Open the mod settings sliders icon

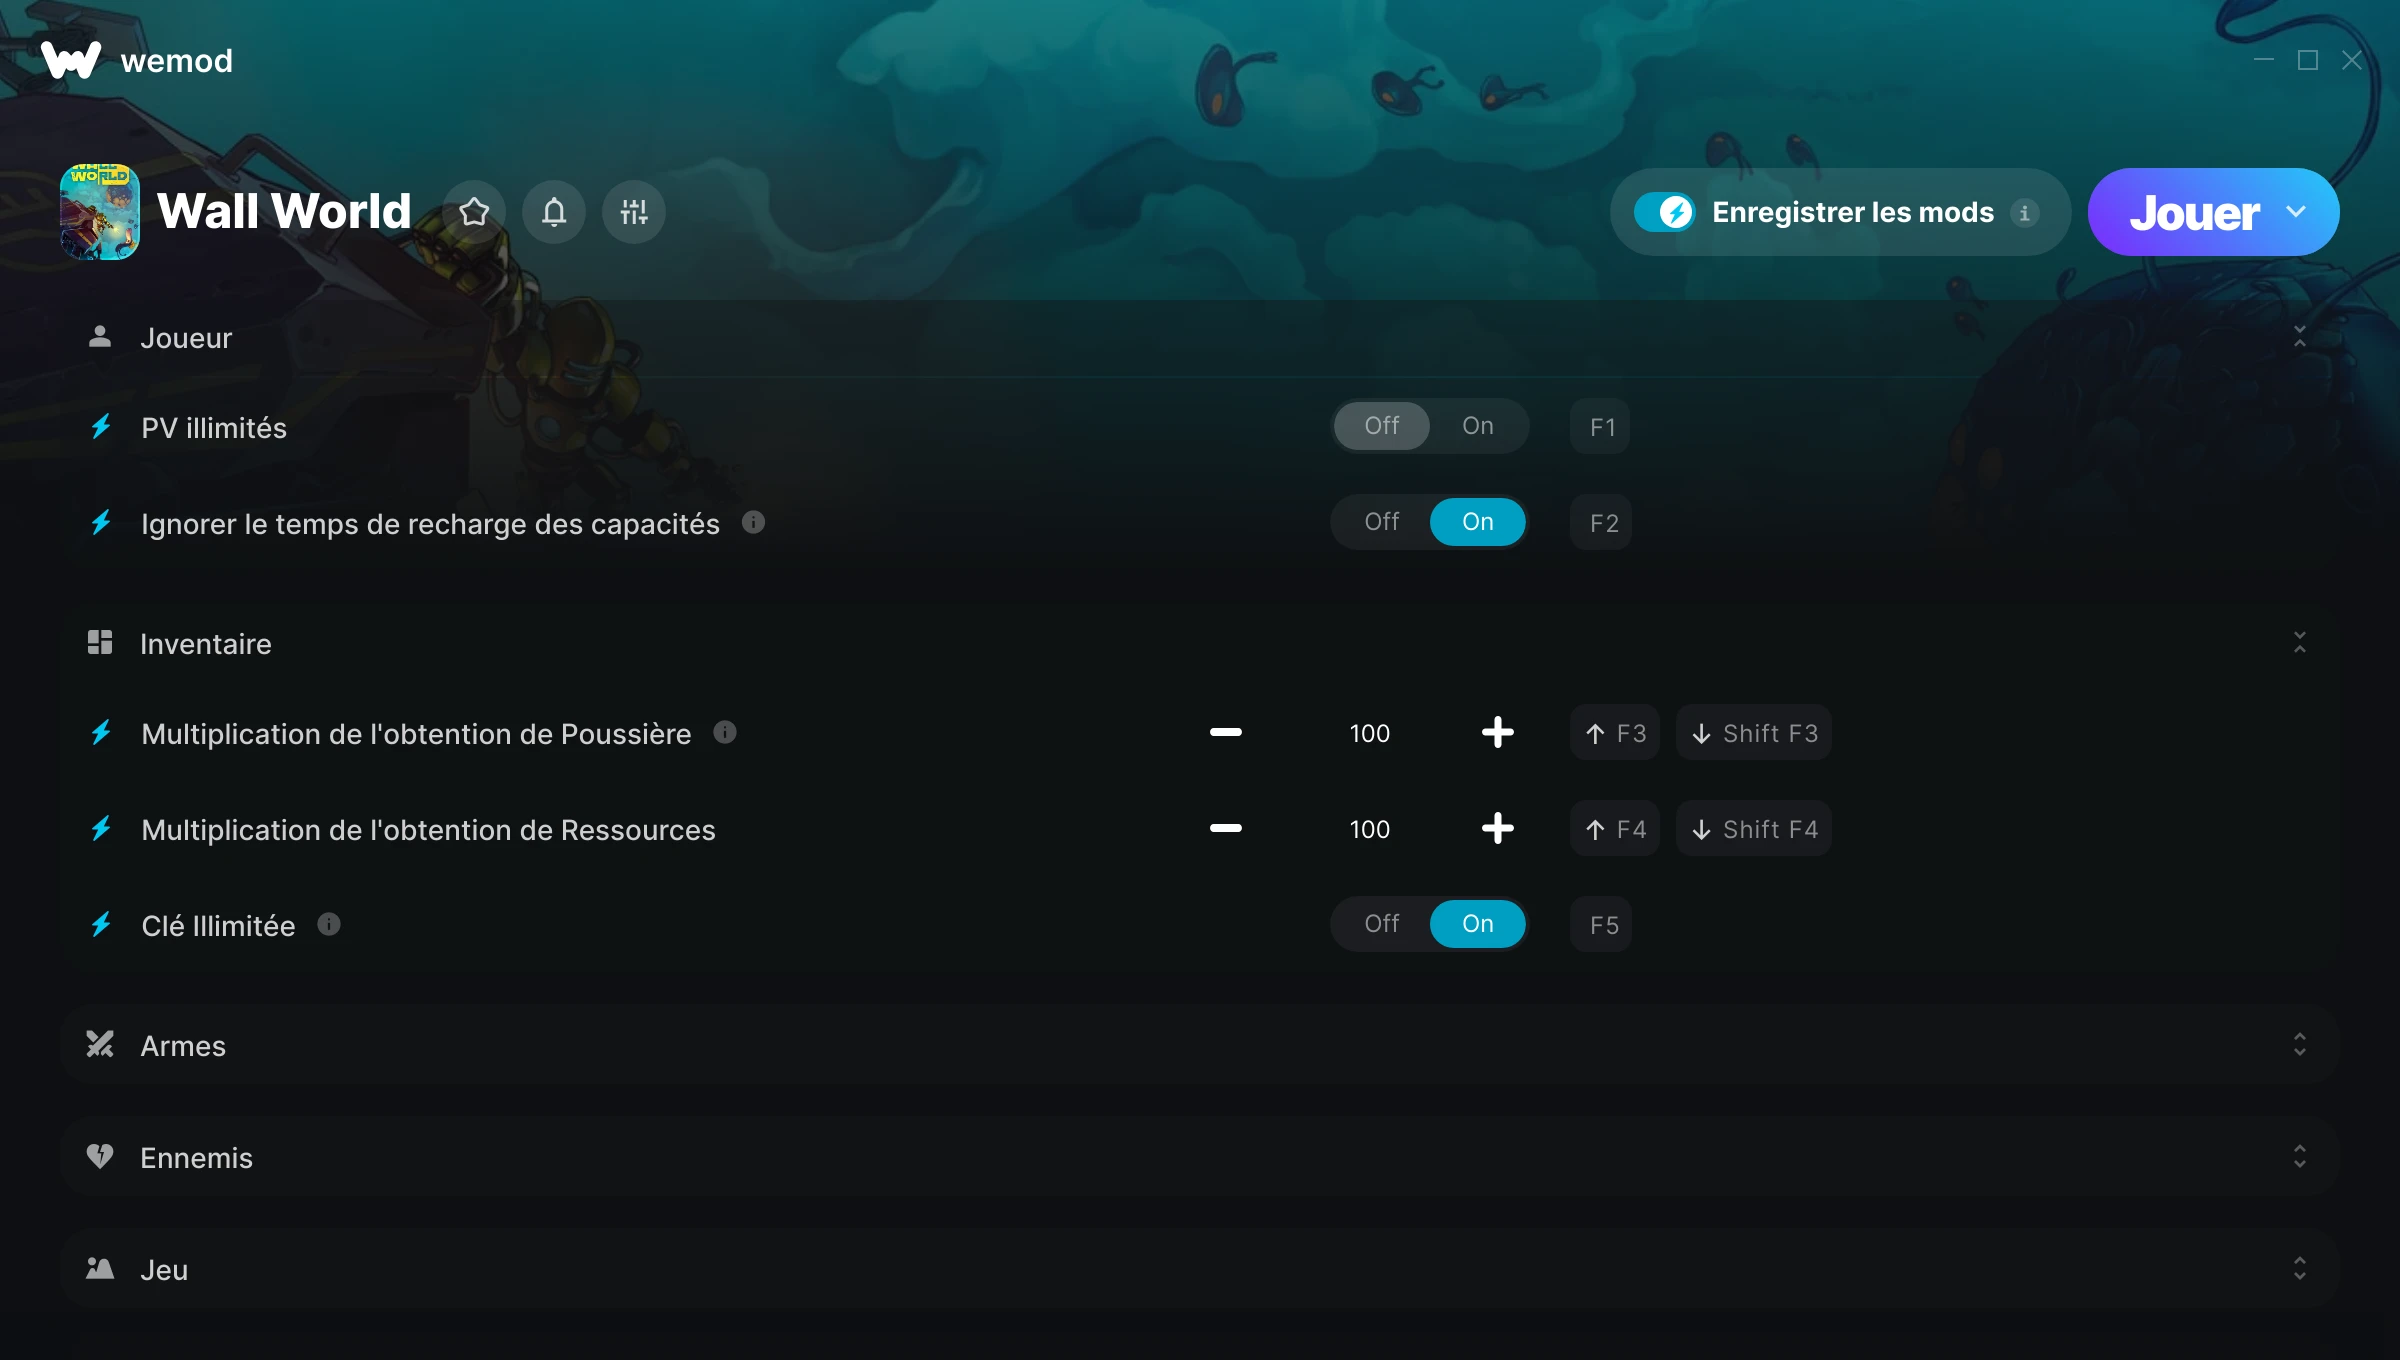point(634,212)
